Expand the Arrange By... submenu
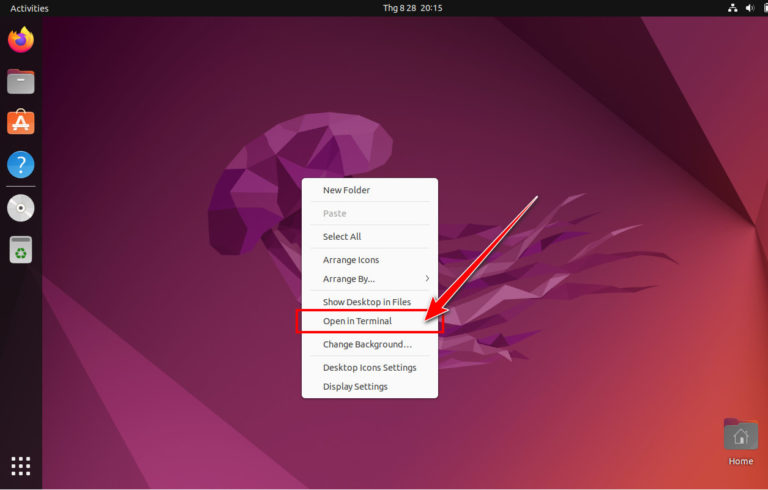The width and height of the screenshot is (768, 490). coord(370,279)
